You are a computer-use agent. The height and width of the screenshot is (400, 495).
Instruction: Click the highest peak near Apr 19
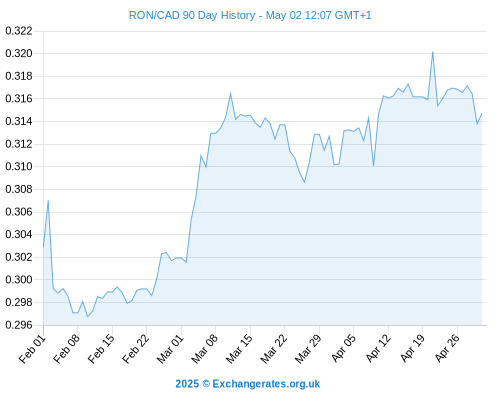432,52
